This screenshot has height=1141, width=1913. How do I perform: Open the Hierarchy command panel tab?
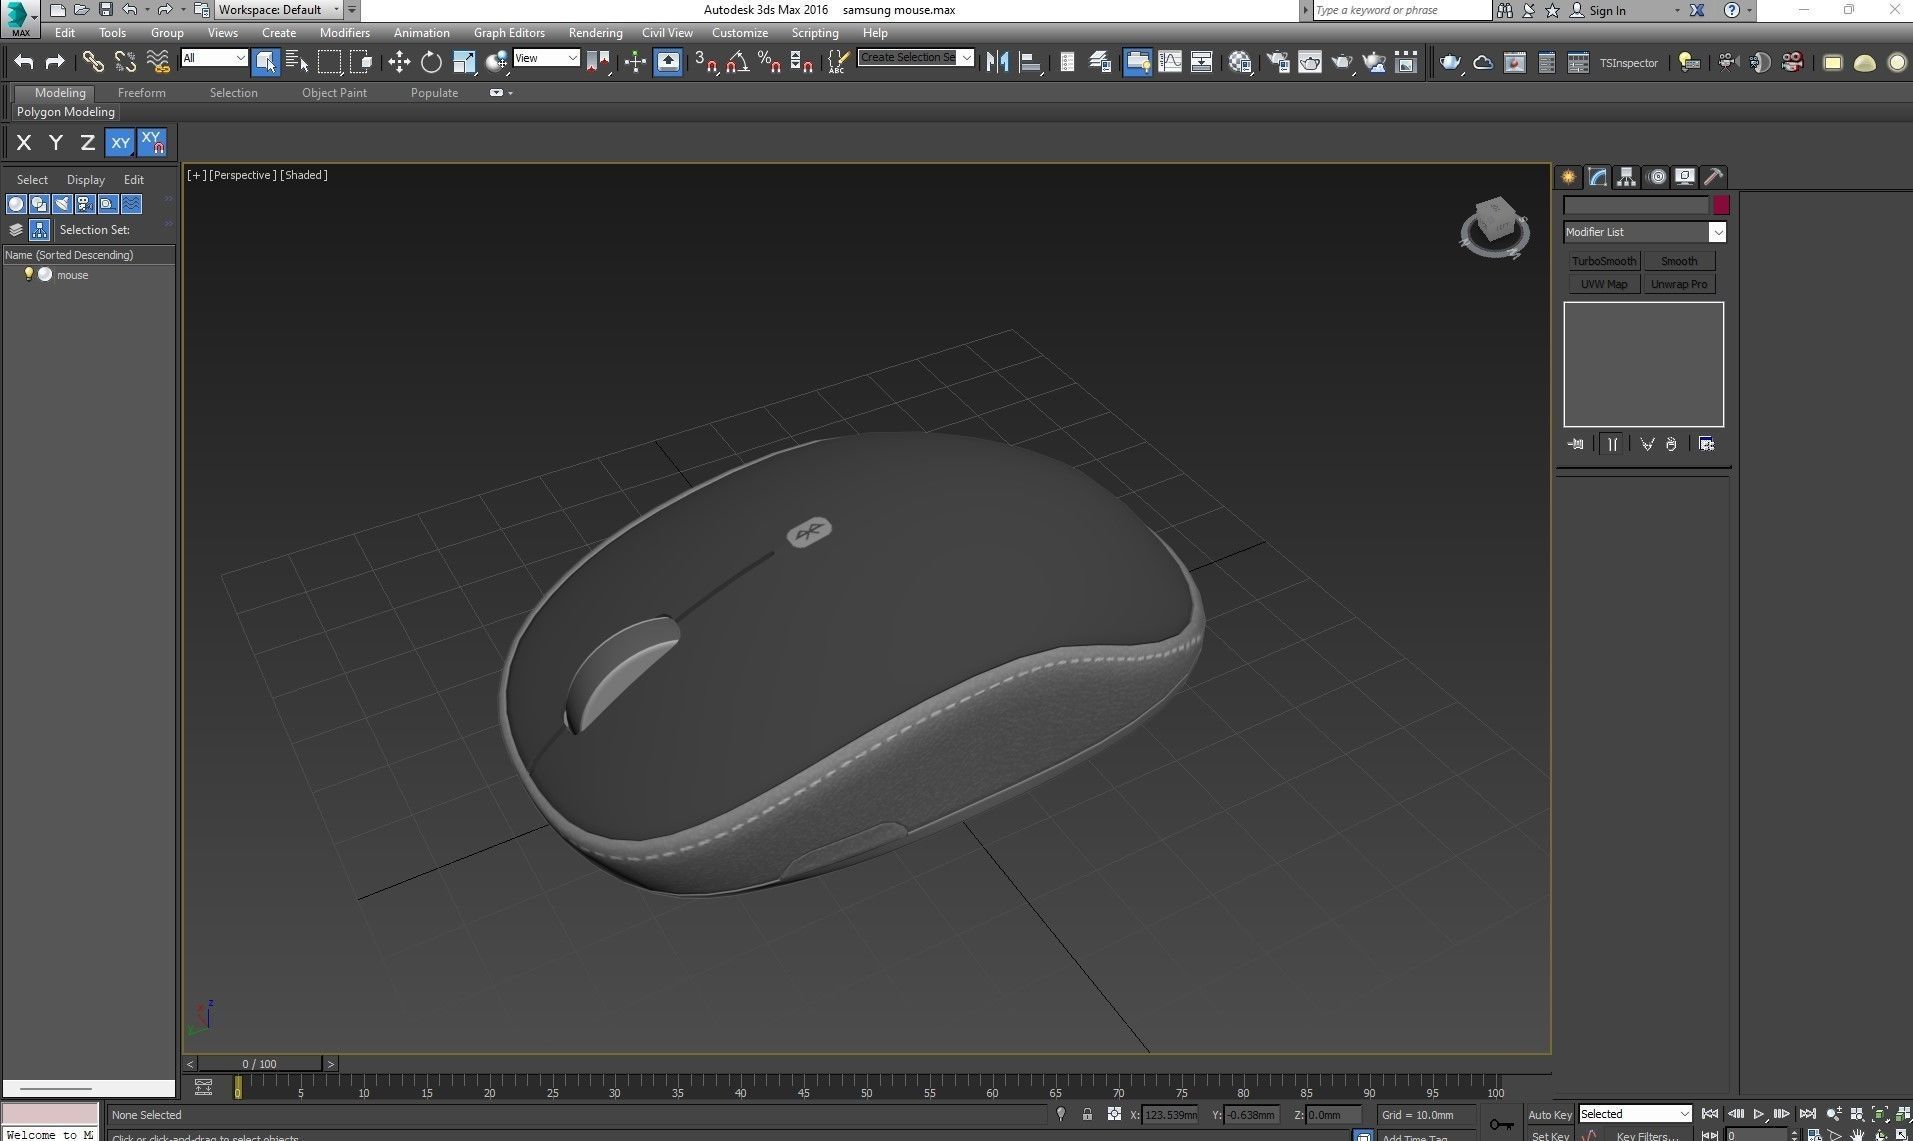coord(1627,177)
